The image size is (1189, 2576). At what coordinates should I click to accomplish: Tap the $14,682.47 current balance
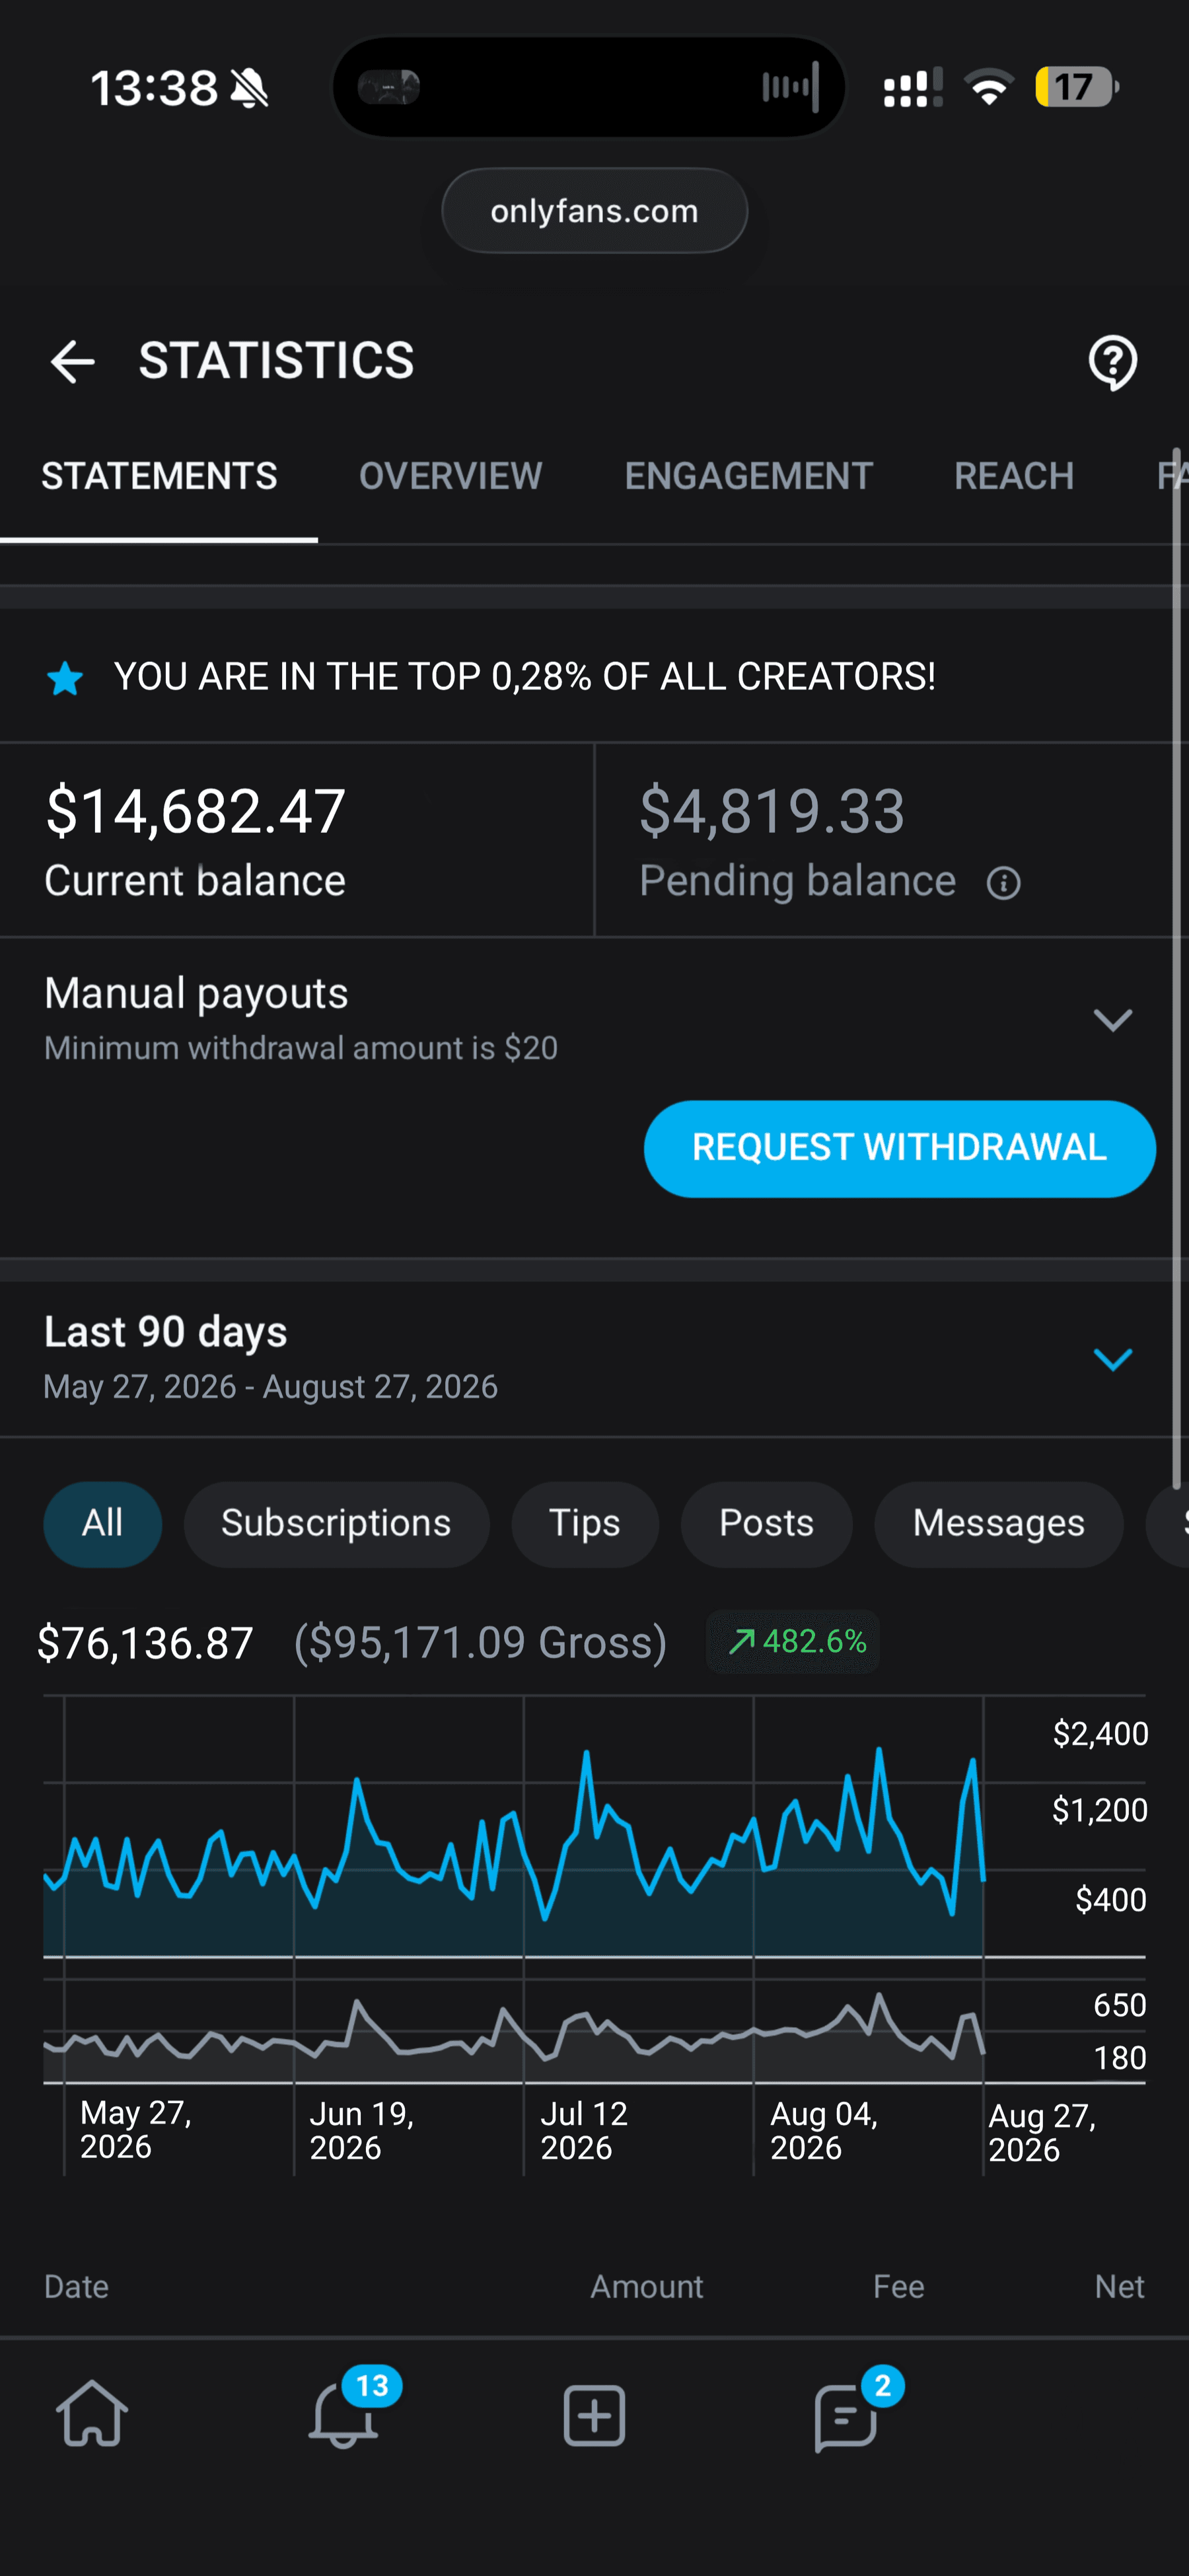pos(196,810)
